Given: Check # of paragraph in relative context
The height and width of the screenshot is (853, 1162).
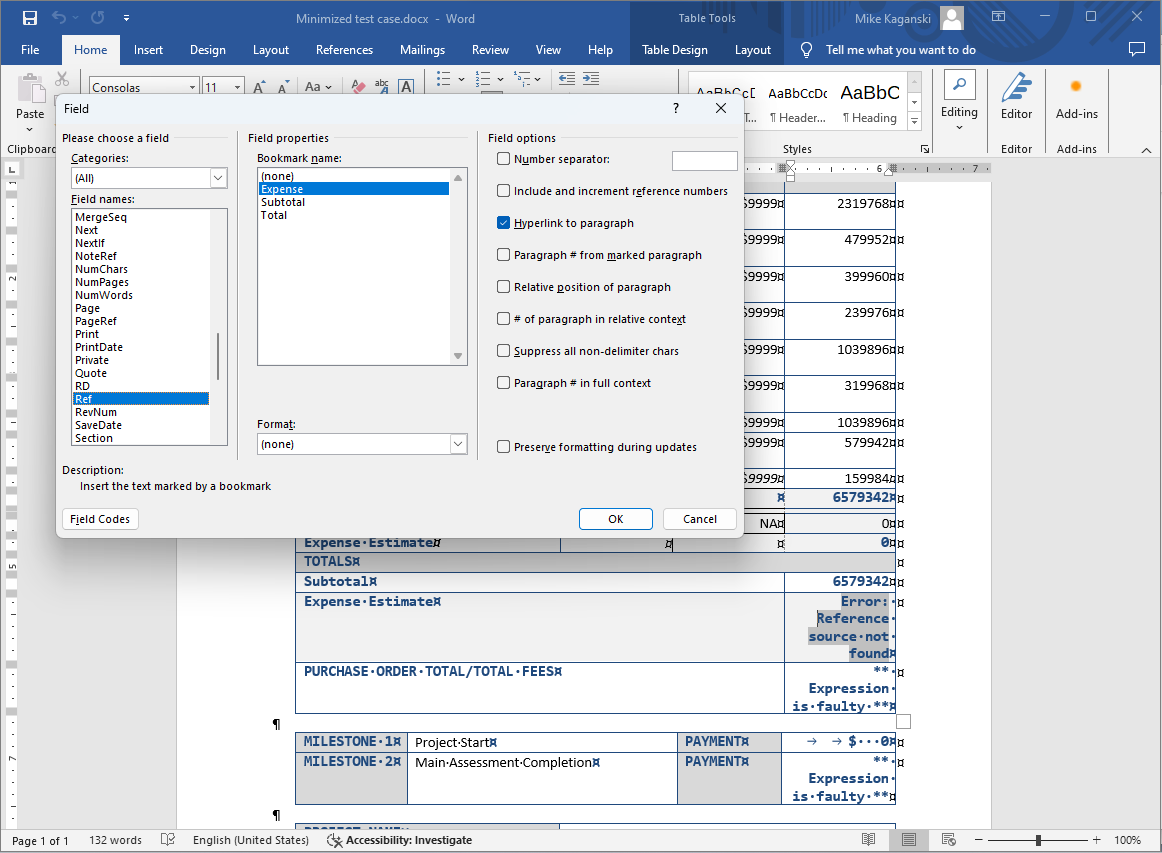Looking at the screenshot, I should [503, 319].
